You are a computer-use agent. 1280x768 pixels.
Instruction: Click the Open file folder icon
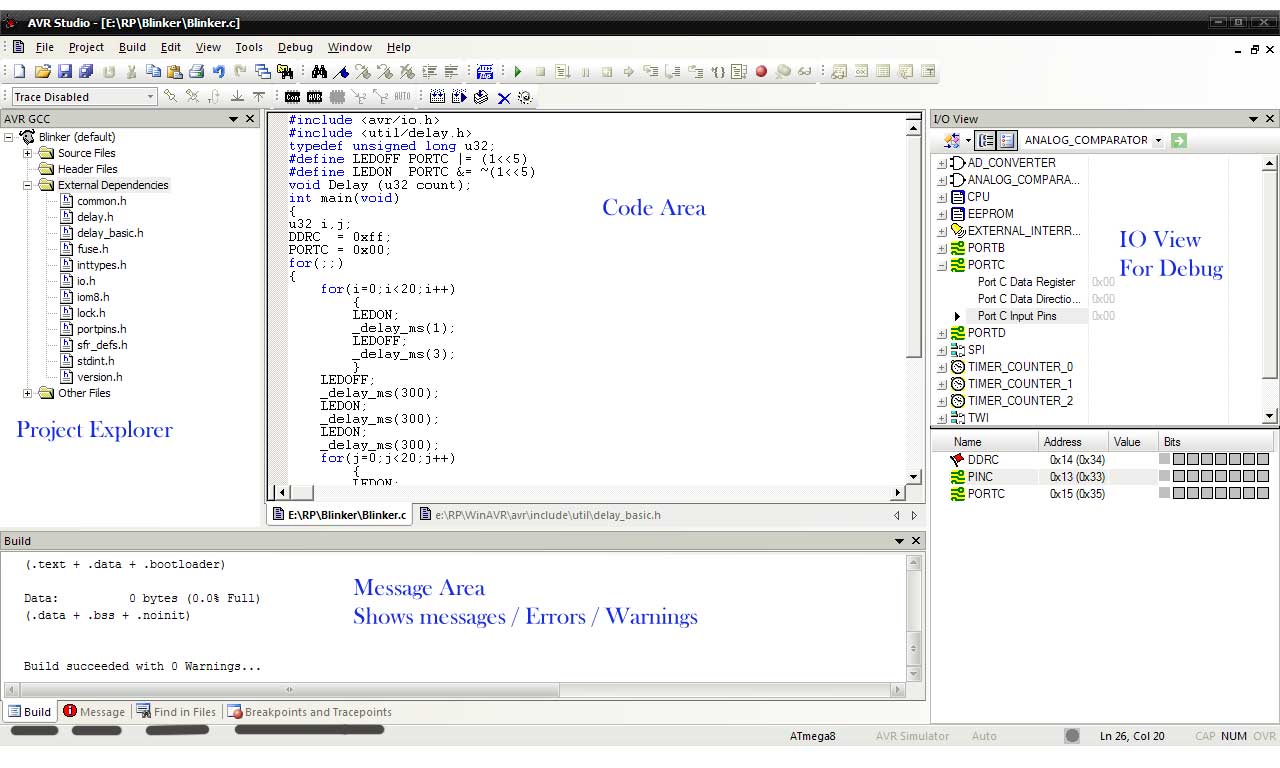point(43,71)
